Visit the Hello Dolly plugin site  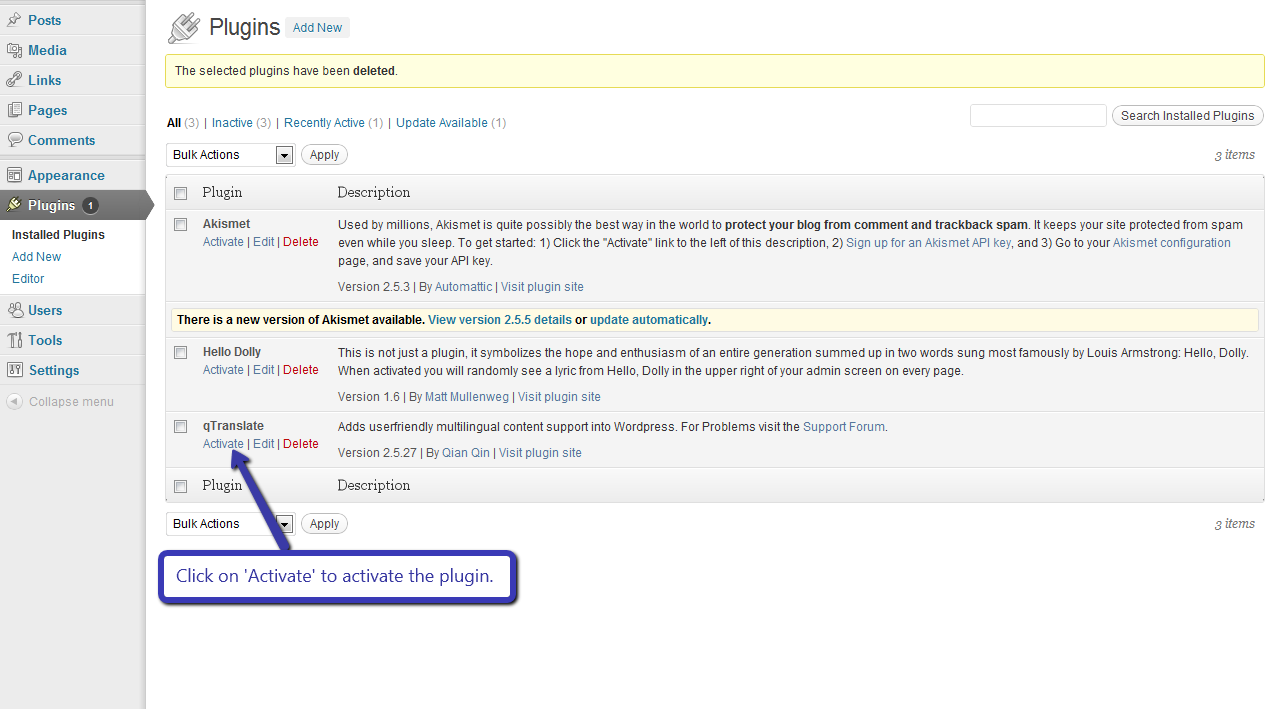point(559,397)
